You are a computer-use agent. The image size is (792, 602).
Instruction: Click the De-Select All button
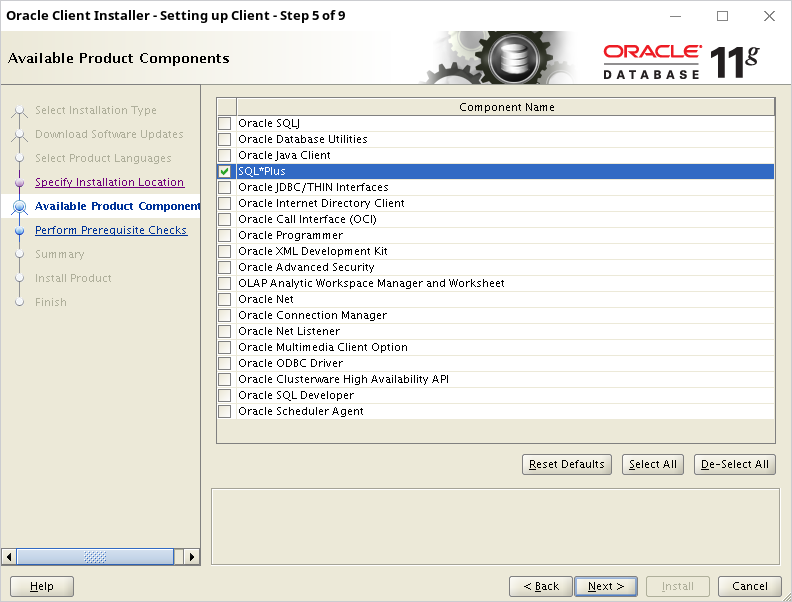pos(734,465)
